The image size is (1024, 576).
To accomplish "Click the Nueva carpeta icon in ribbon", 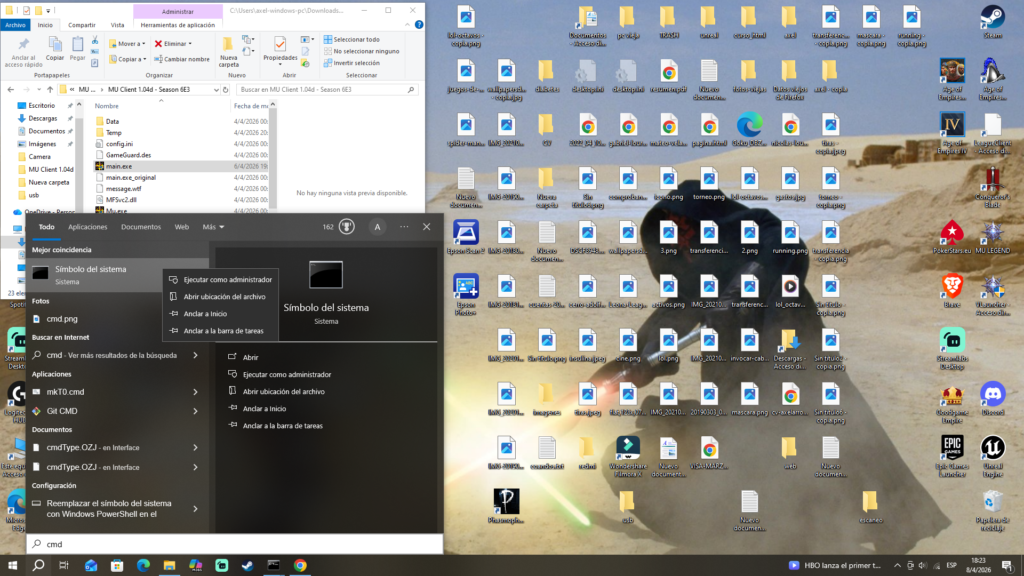I will click(229, 44).
